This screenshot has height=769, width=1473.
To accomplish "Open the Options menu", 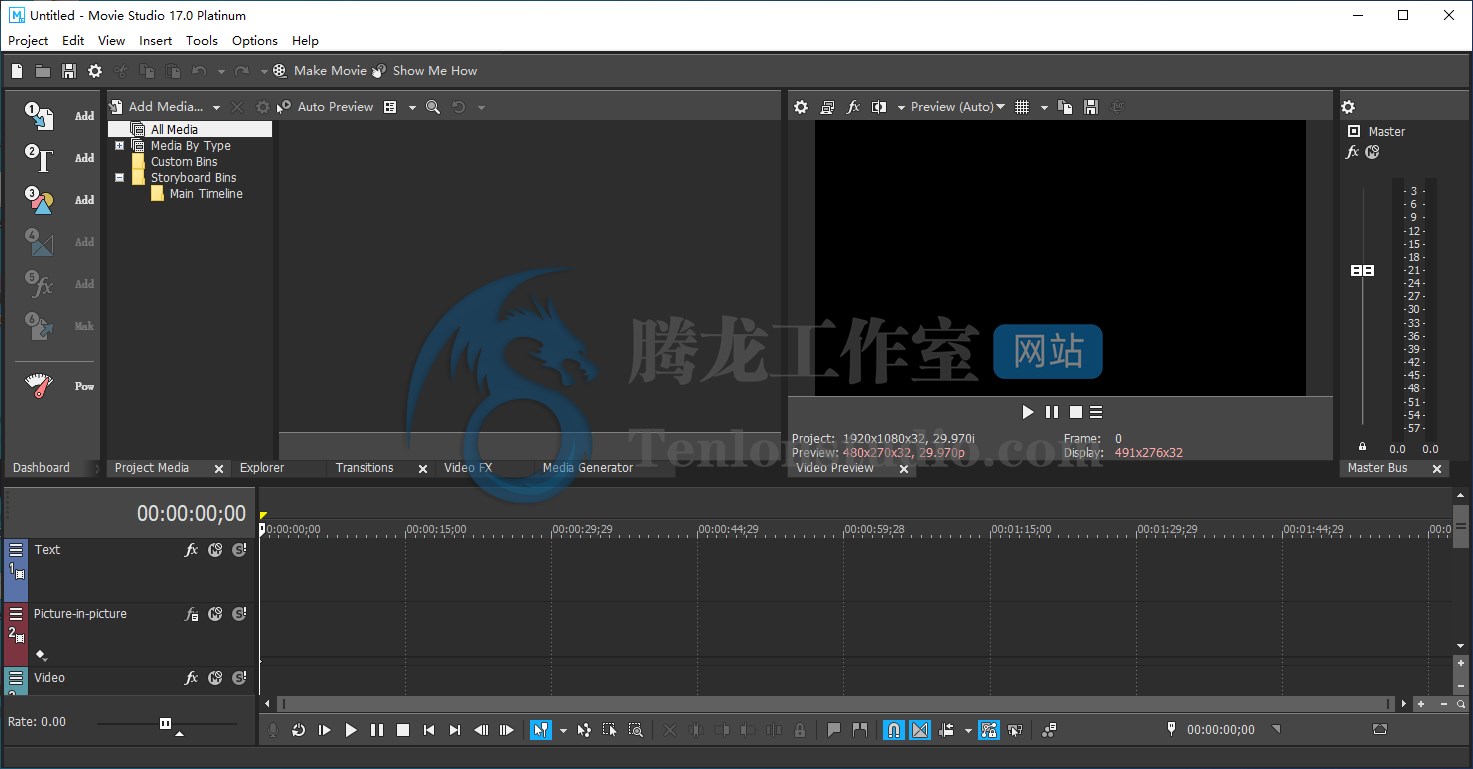I will (255, 41).
